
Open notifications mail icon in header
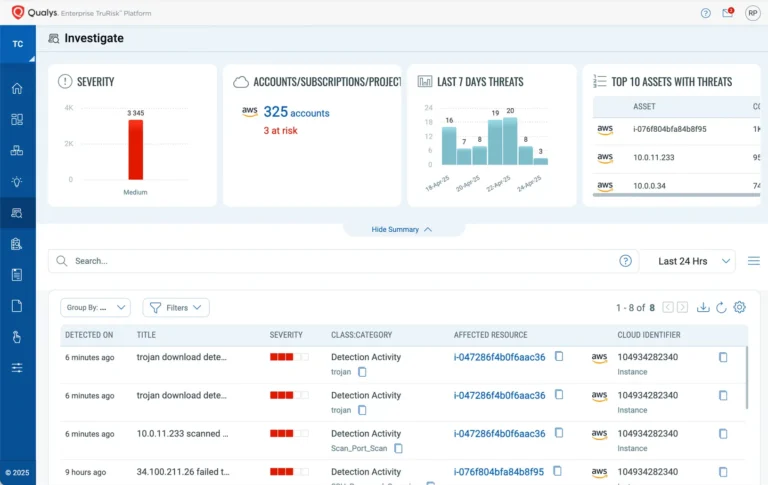728,13
